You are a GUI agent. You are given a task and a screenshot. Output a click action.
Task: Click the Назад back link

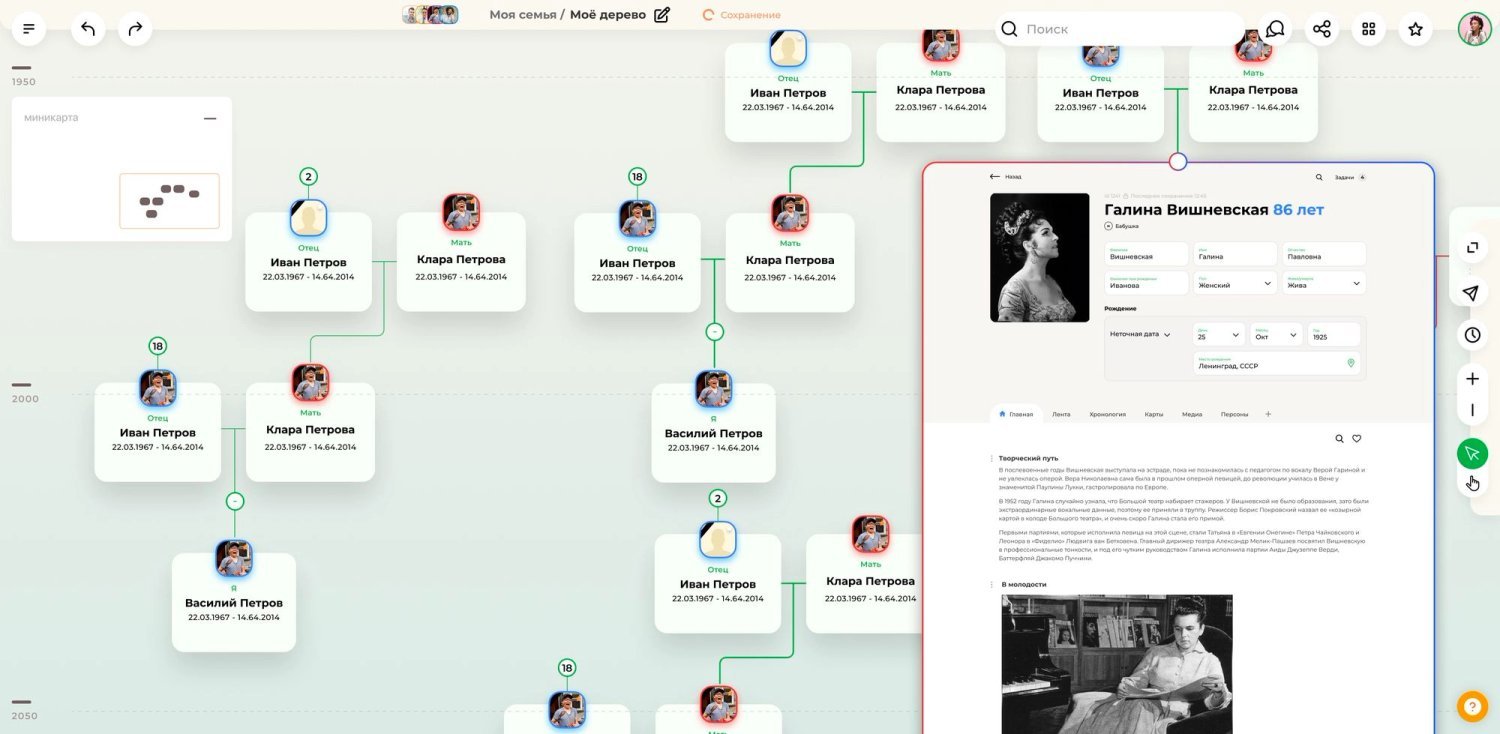coord(1006,176)
